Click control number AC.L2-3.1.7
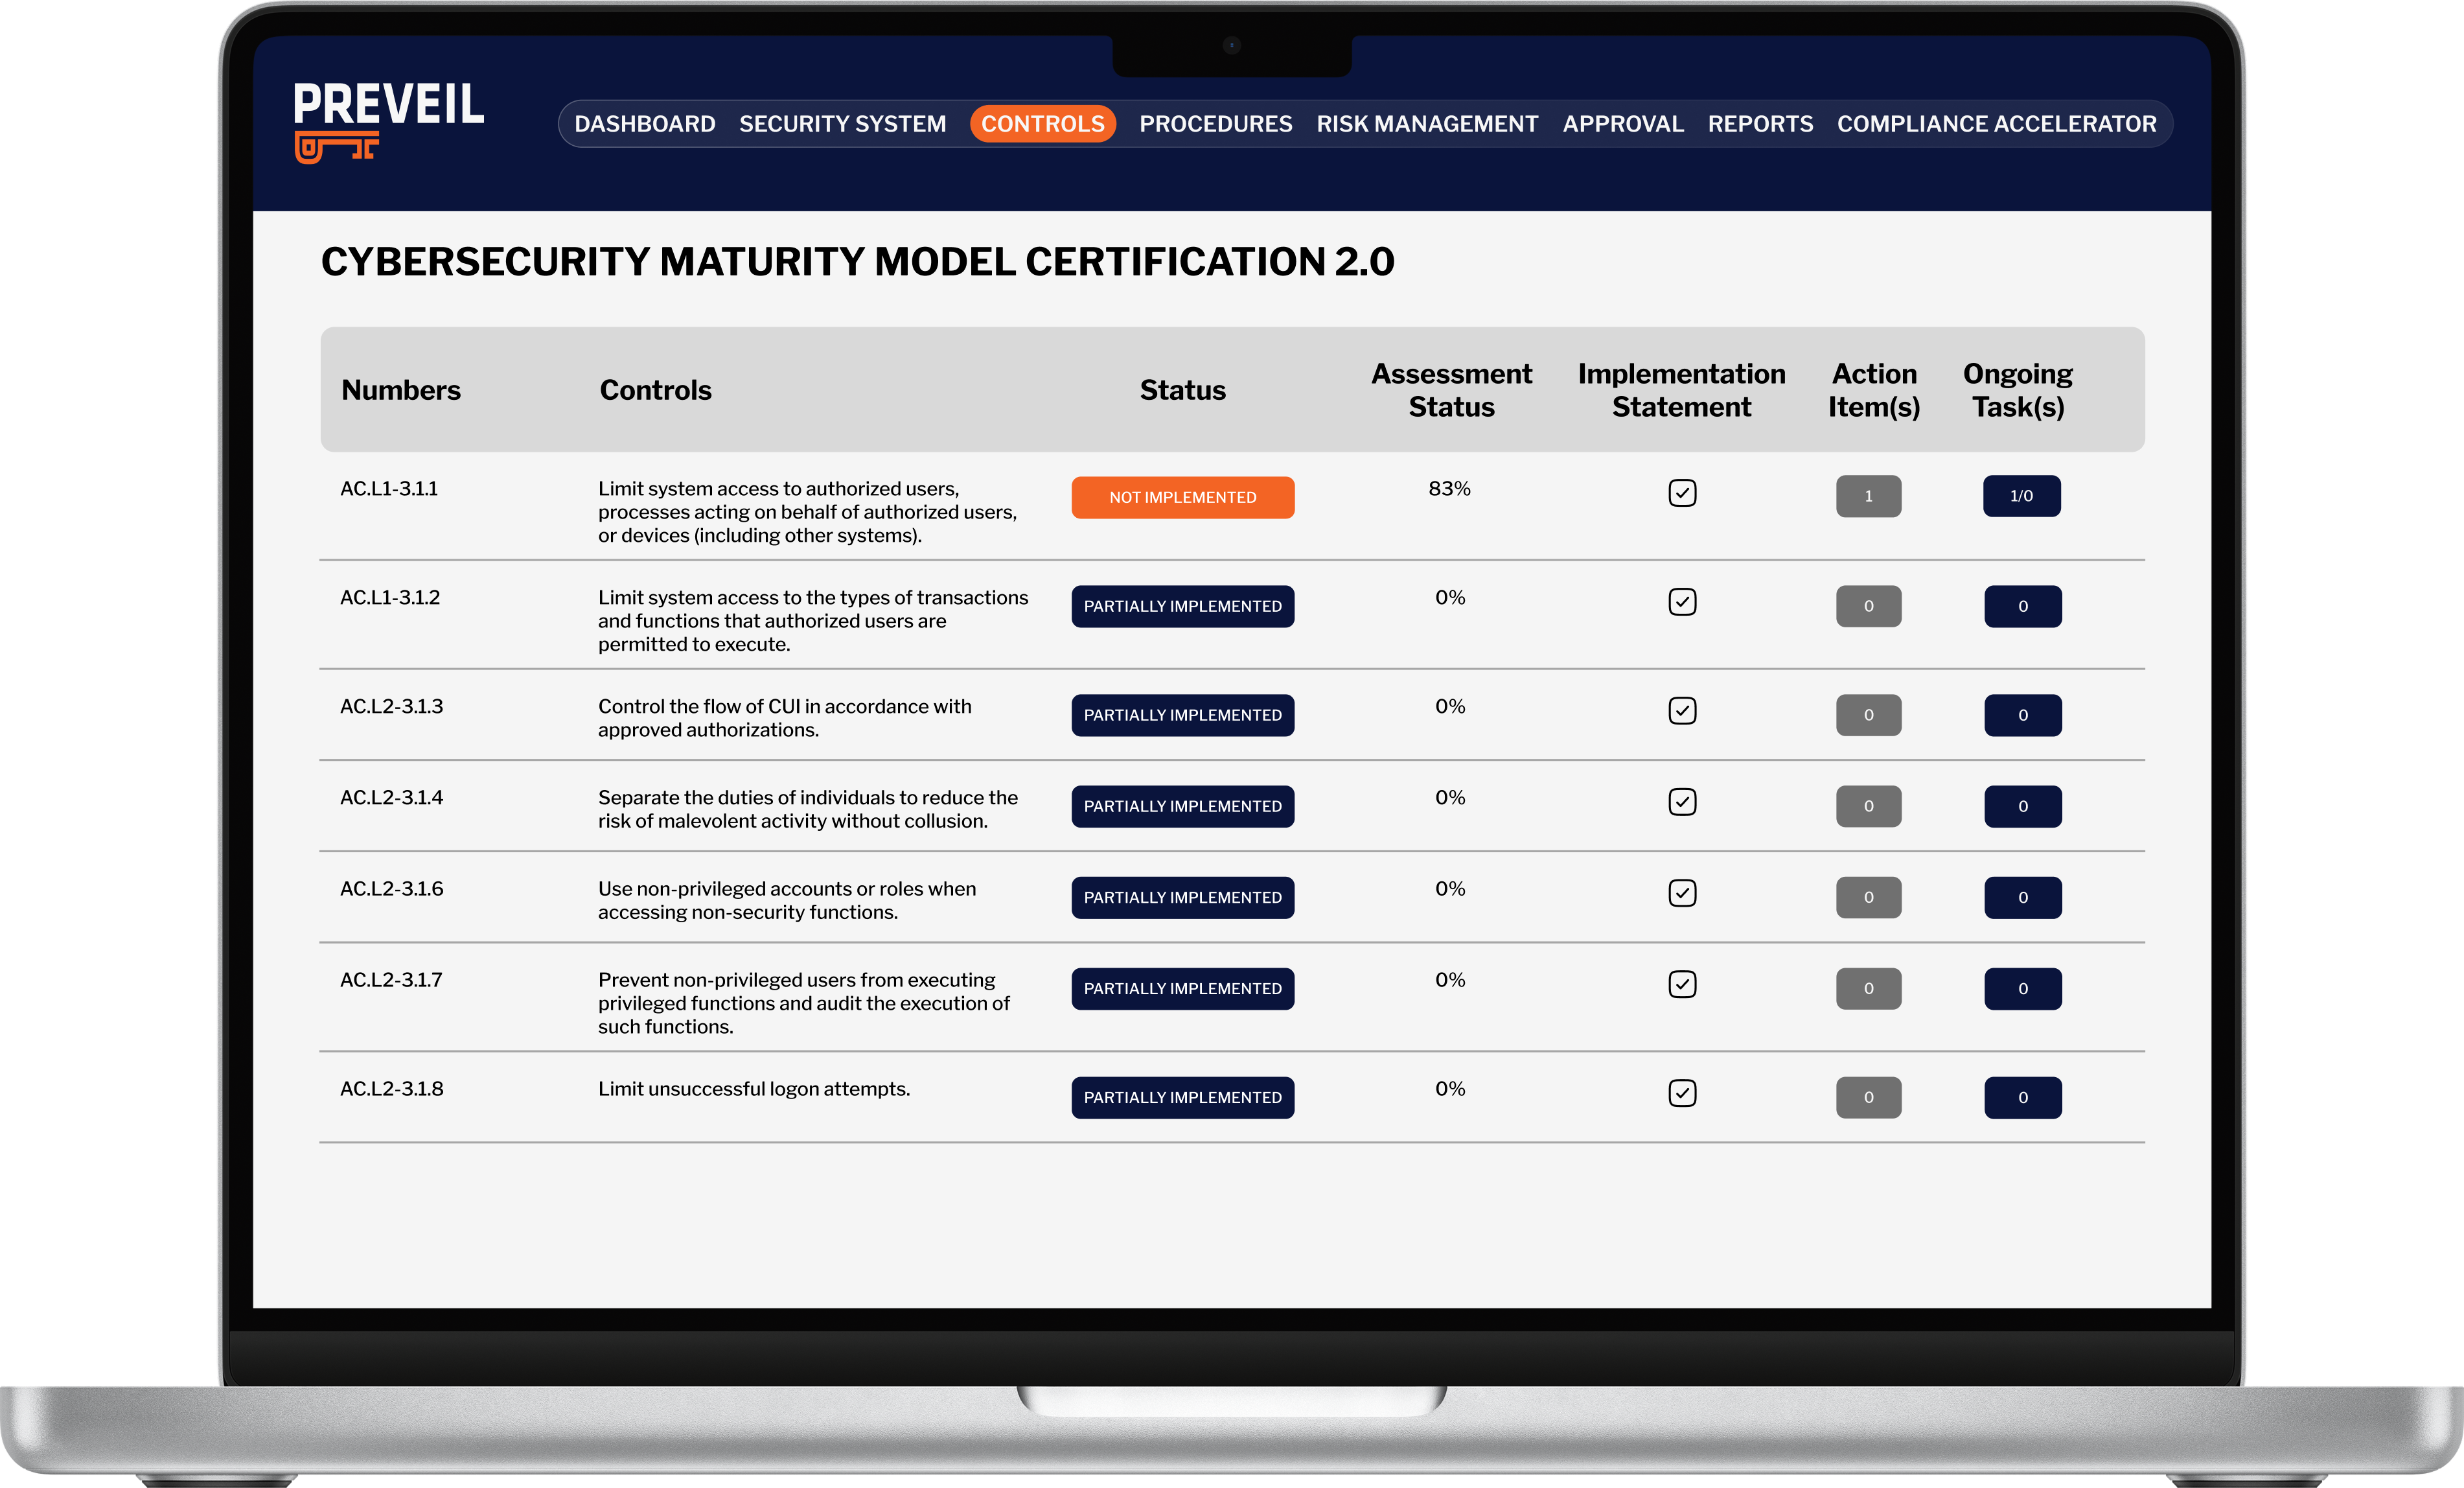This screenshot has height=1488, width=2464. [x=391, y=980]
